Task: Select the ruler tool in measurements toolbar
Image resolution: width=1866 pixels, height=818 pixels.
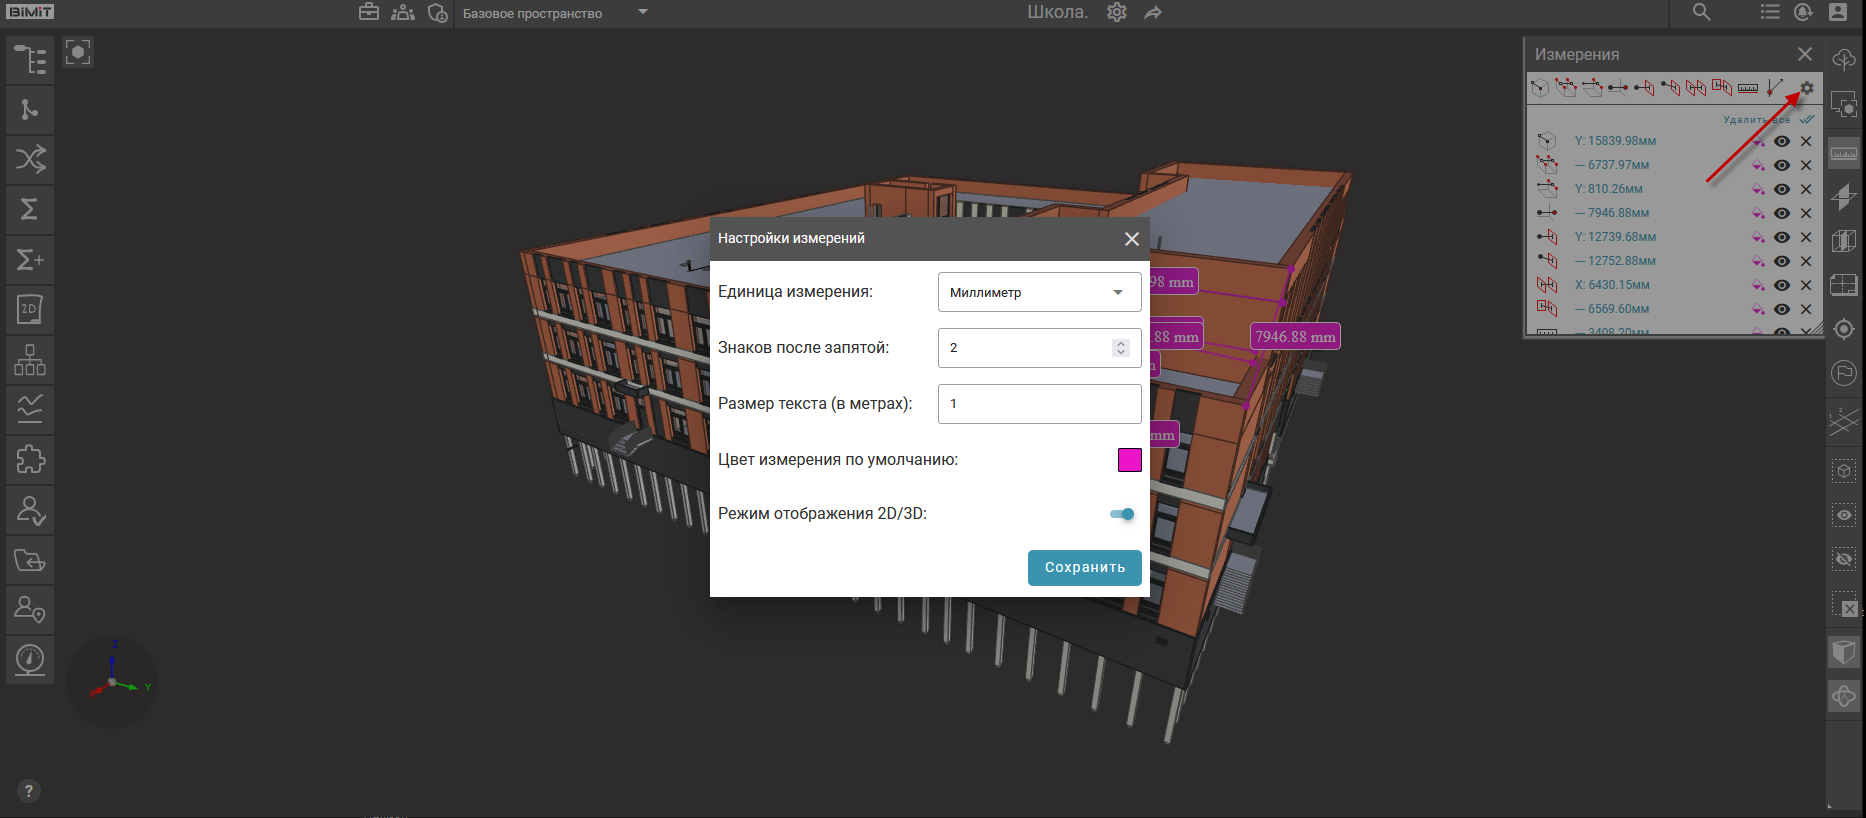Action: pos(1748,88)
